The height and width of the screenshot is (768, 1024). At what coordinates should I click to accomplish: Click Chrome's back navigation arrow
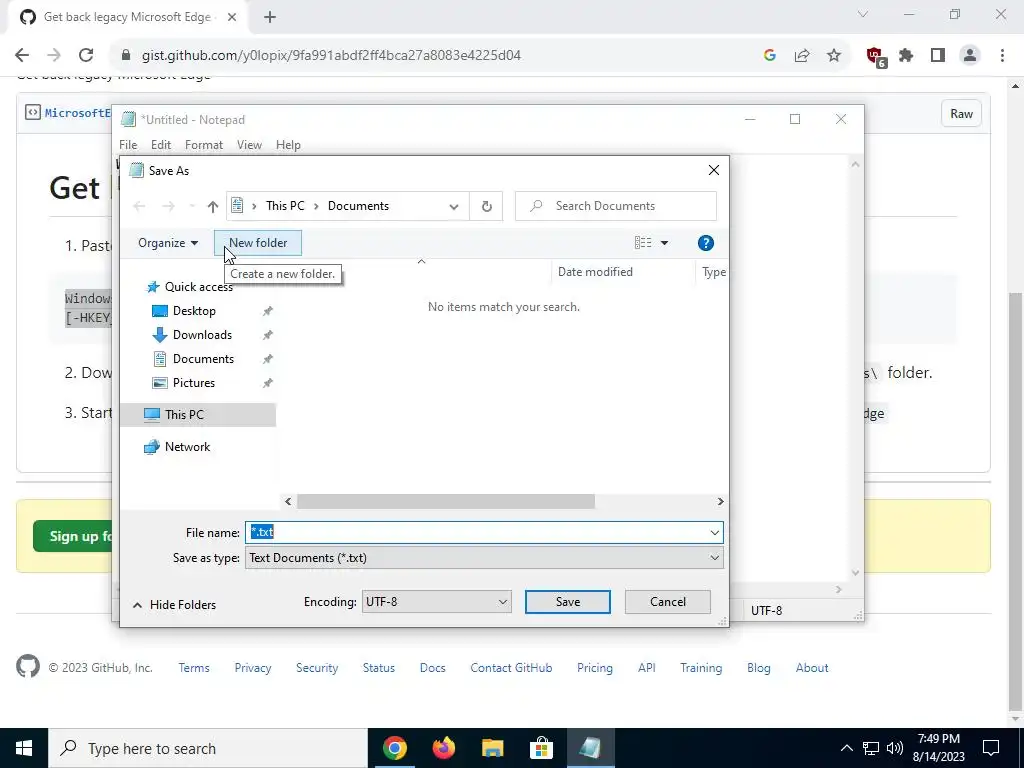[x=22, y=56]
